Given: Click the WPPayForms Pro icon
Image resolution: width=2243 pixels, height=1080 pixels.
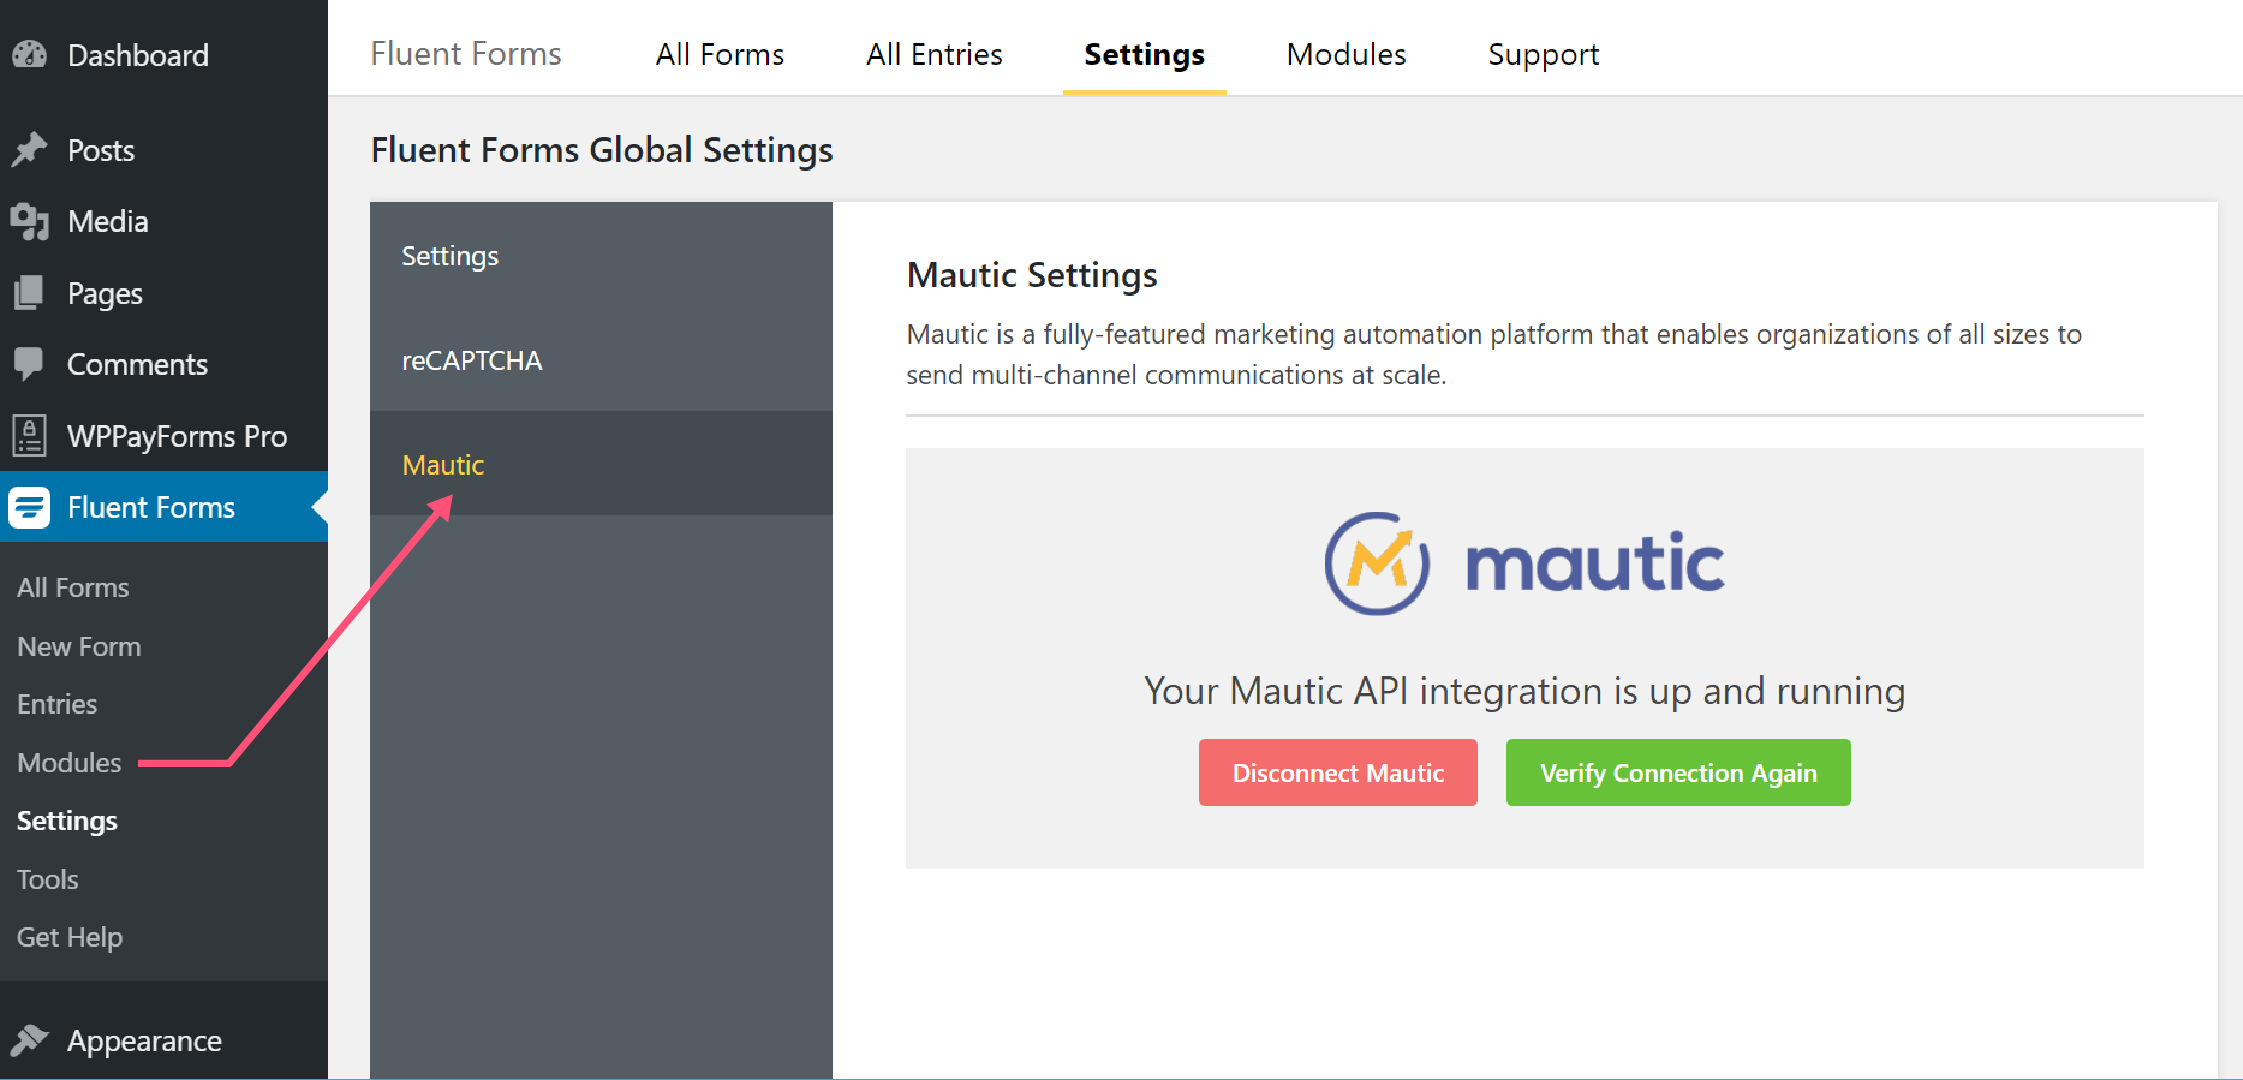Looking at the screenshot, I should (30, 436).
